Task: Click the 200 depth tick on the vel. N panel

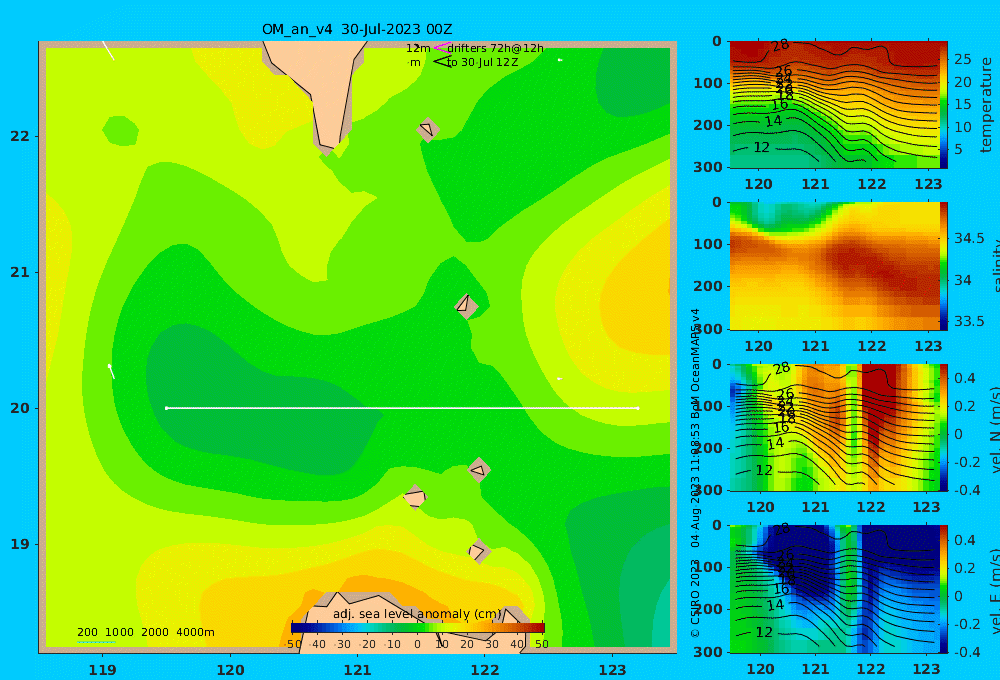Action: [x=708, y=448]
